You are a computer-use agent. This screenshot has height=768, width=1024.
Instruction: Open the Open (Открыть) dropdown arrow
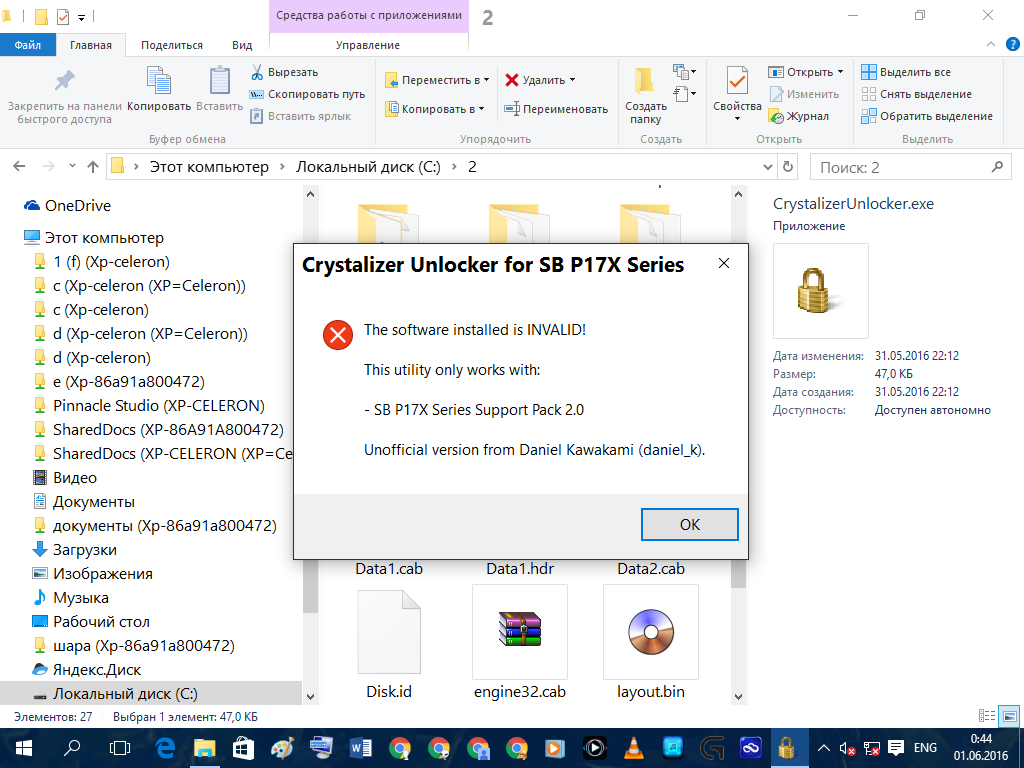[x=840, y=72]
